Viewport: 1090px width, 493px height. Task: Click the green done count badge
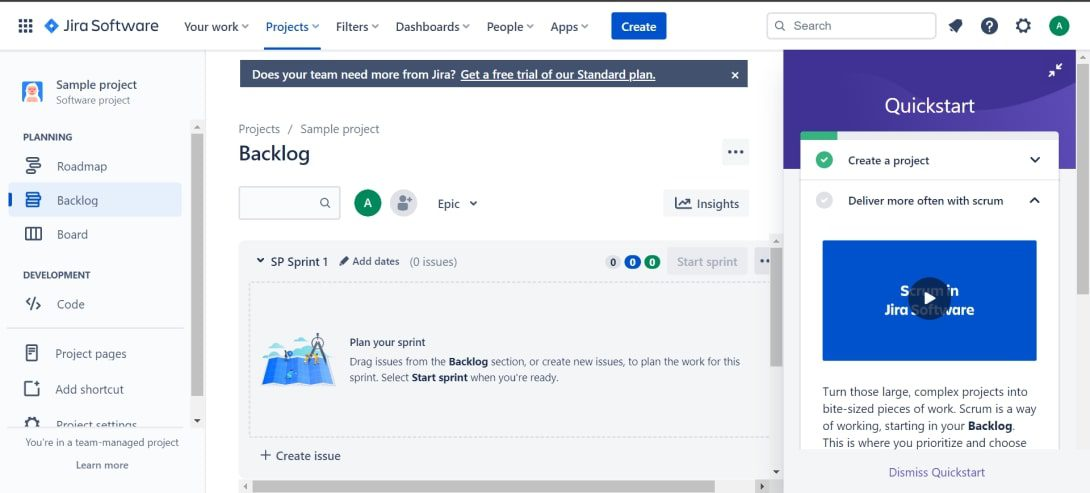pos(651,262)
